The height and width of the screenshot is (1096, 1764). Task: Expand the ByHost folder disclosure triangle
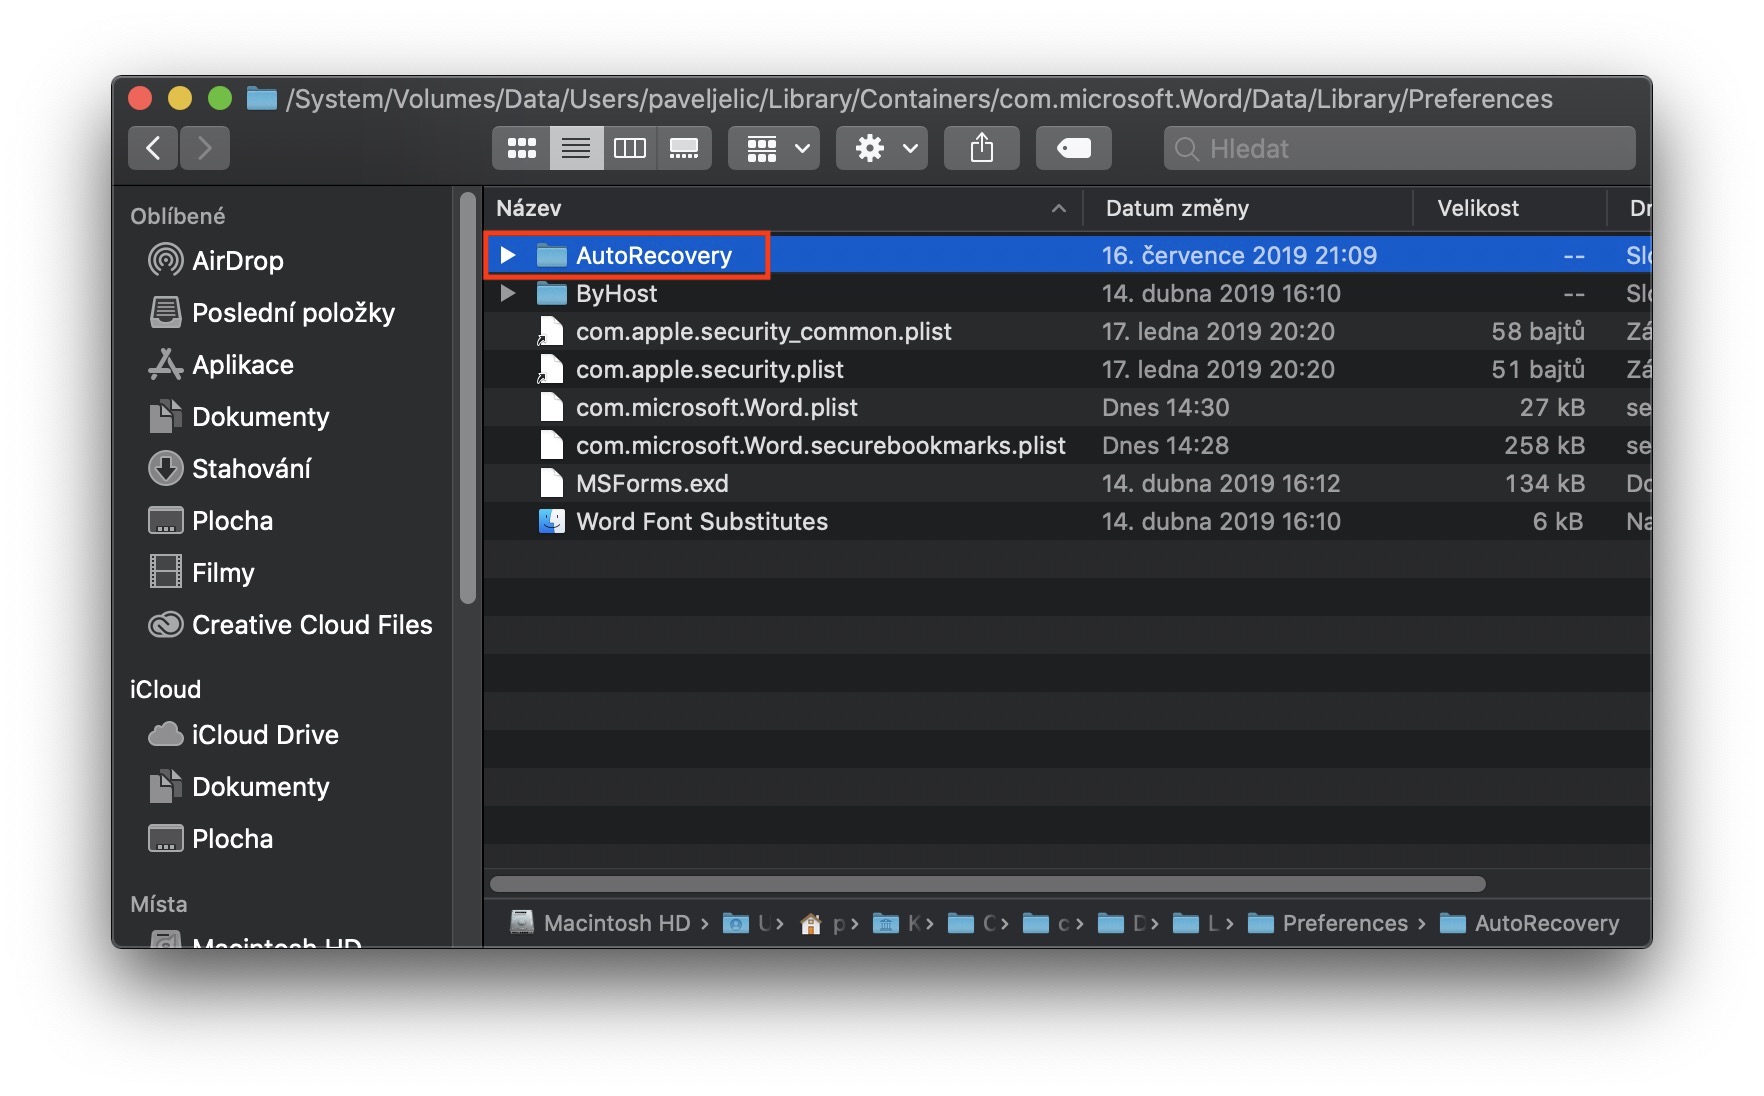[x=508, y=293]
